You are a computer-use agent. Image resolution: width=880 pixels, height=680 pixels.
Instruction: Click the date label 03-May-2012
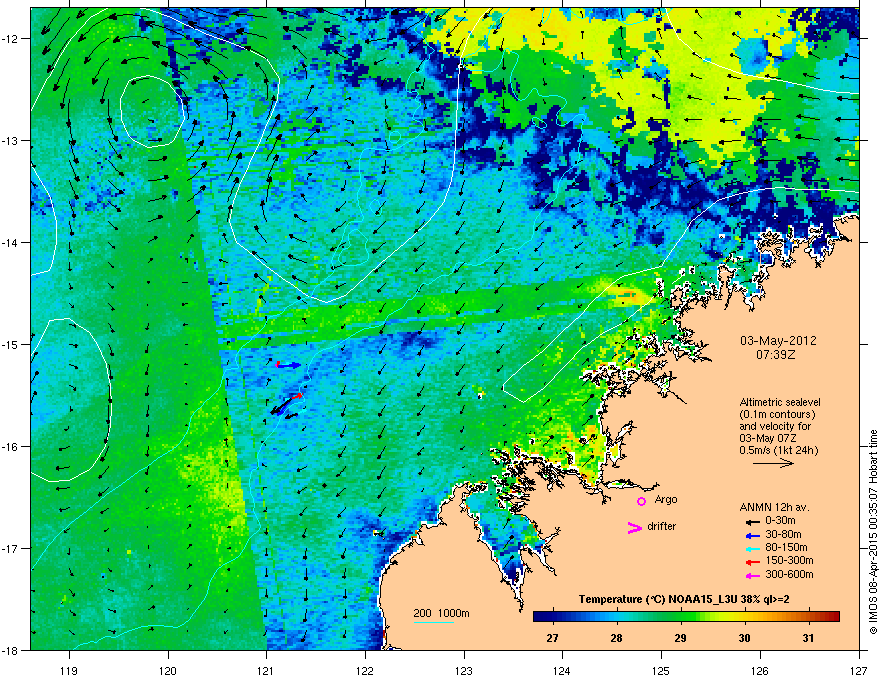pos(778,341)
